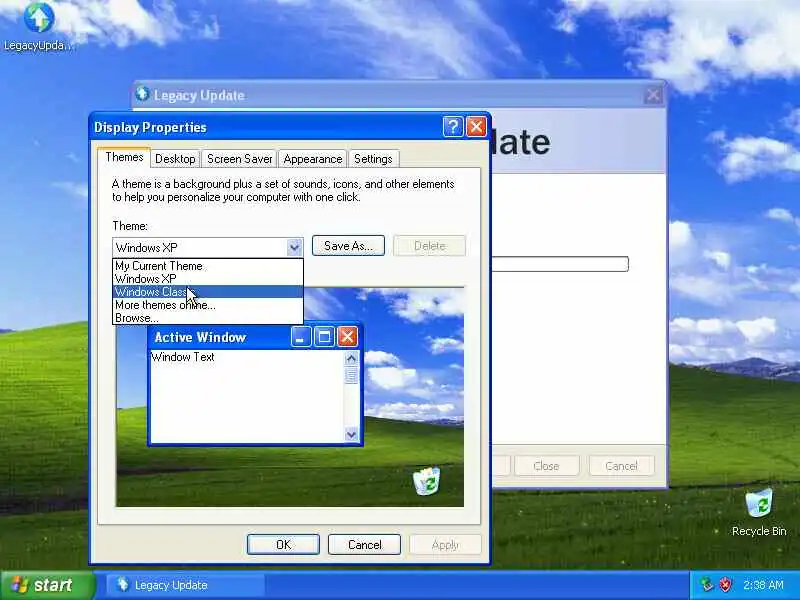
Task: Click the preview Active Window maximize button
Action: [324, 337]
